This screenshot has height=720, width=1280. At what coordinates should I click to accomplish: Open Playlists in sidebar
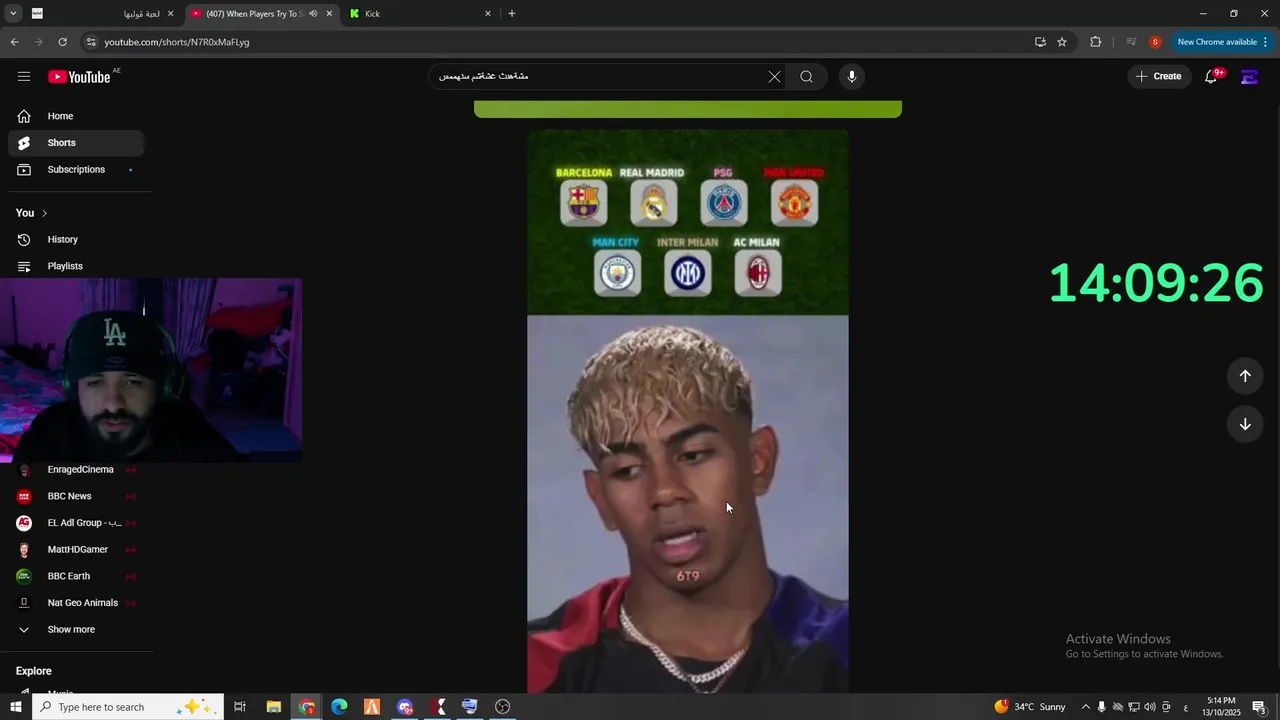pyautogui.click(x=75, y=266)
